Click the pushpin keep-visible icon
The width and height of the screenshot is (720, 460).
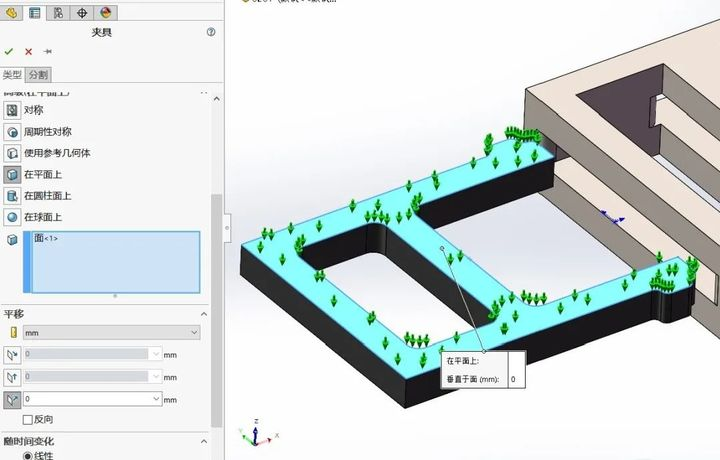click(47, 51)
